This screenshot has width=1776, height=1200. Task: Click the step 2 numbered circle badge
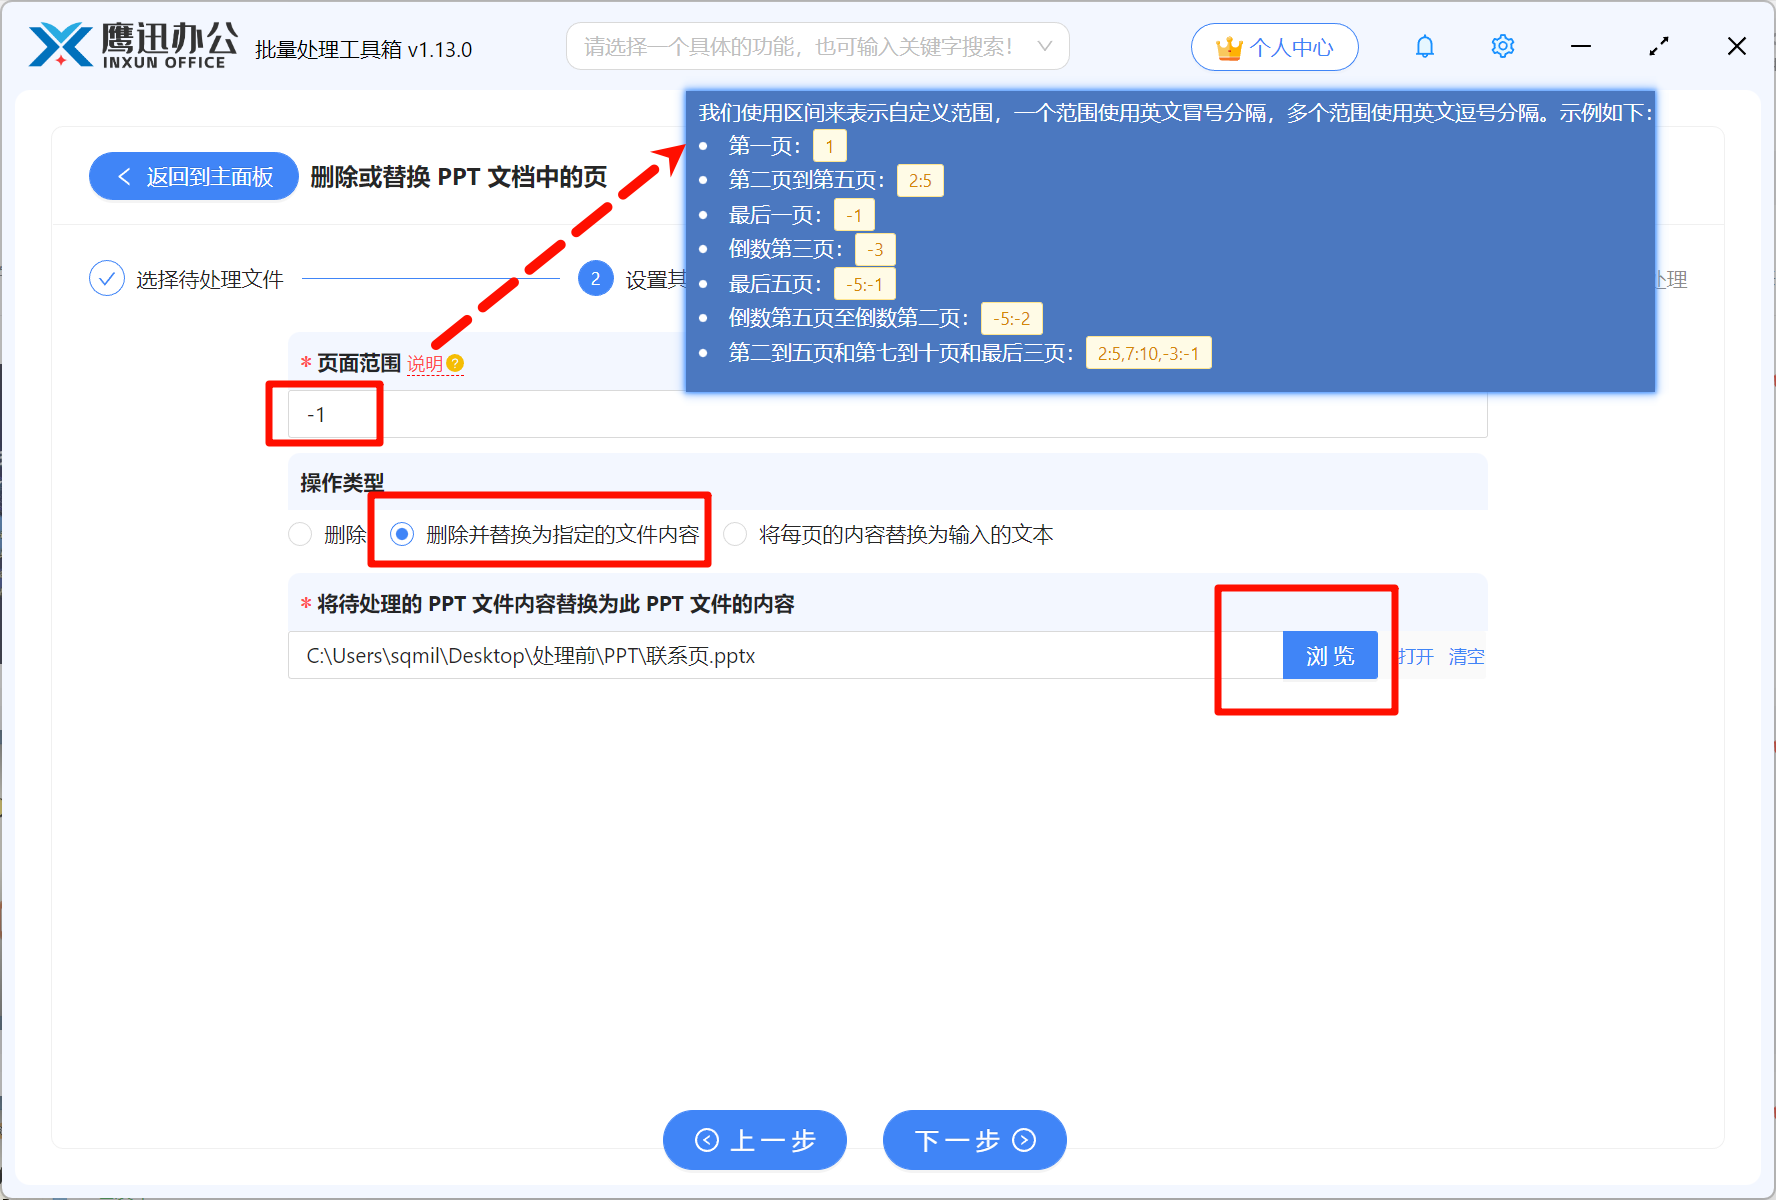pos(596,278)
